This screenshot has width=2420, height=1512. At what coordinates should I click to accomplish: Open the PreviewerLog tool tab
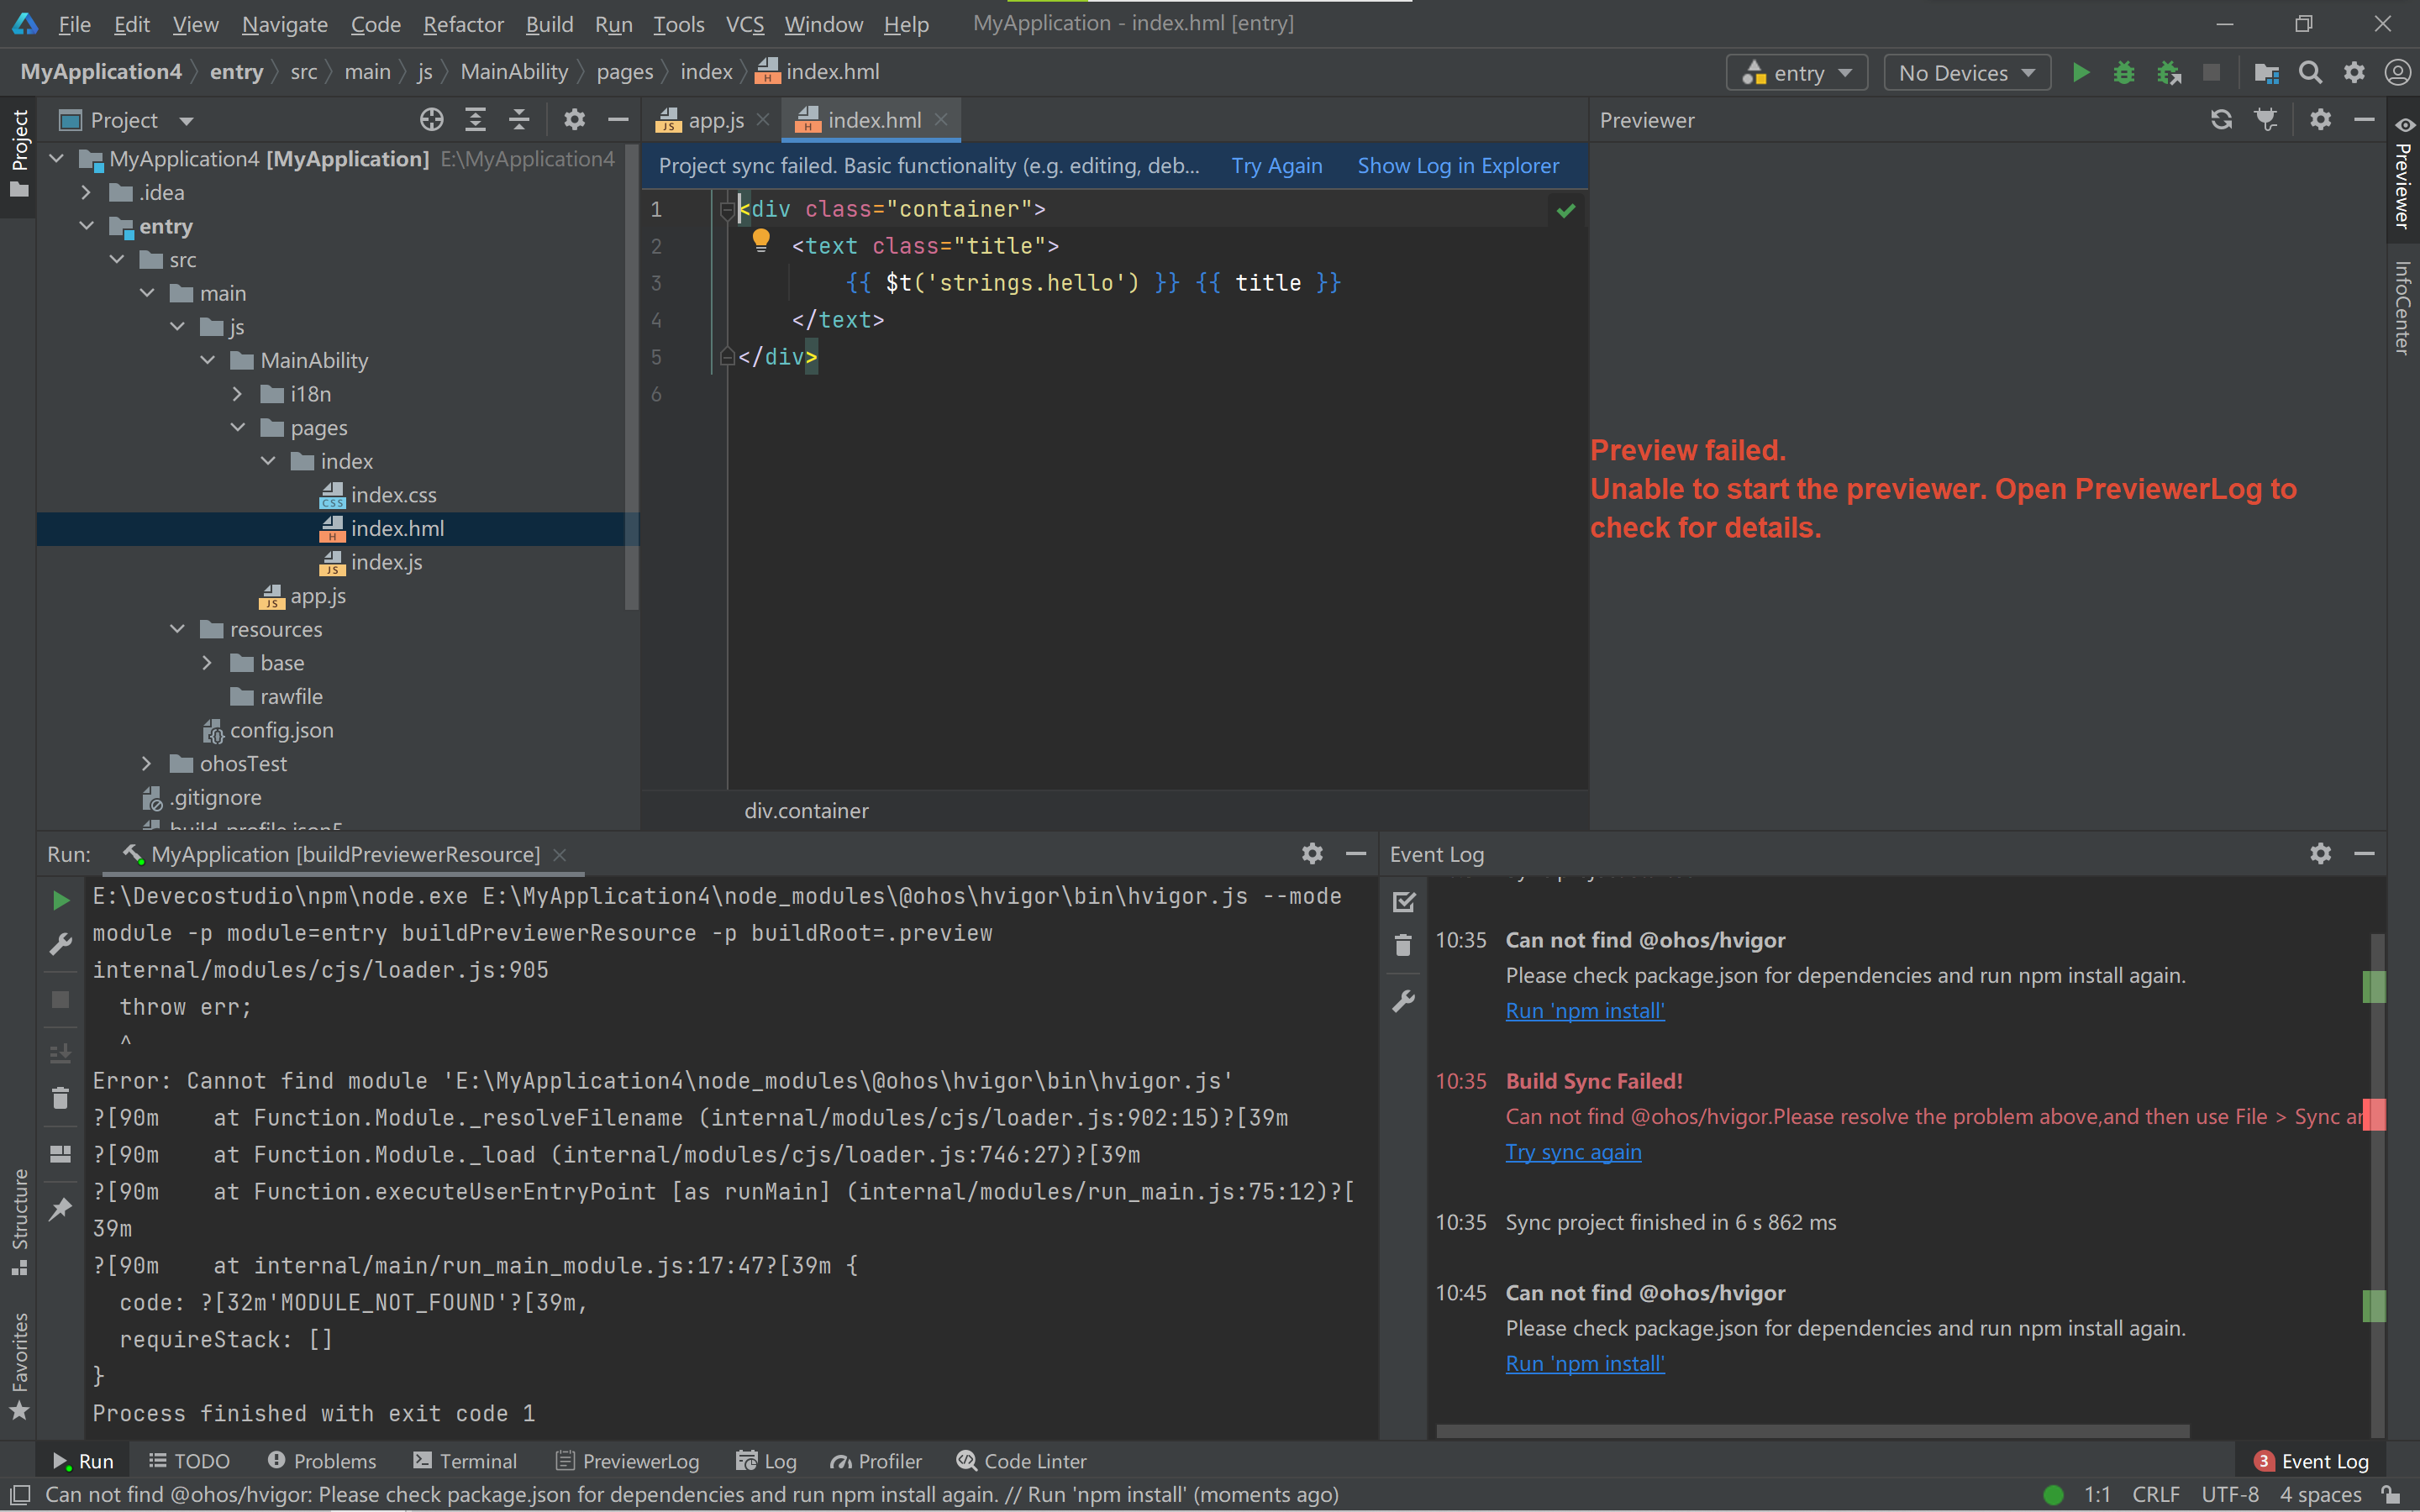click(627, 1461)
